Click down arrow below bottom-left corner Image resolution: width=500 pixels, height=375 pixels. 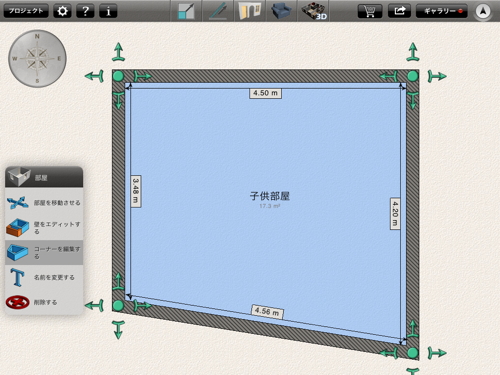click(x=118, y=330)
